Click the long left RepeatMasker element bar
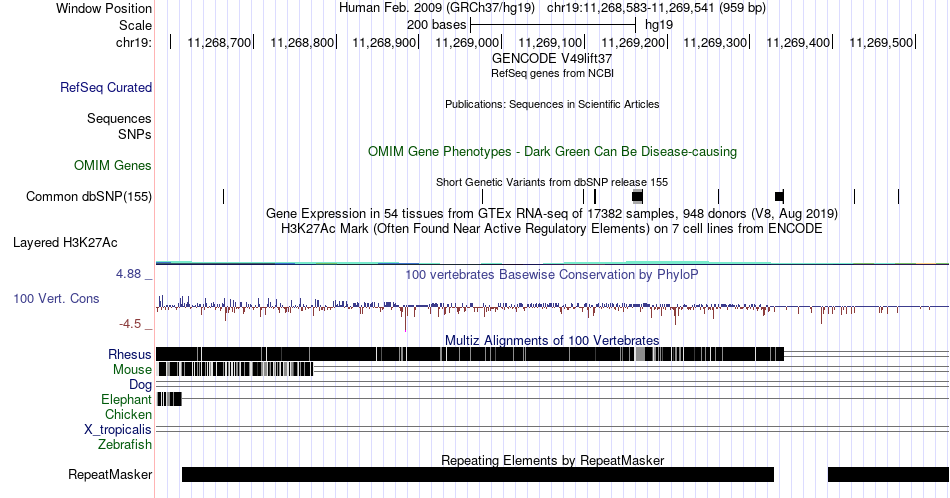950x498 pixels. (478, 474)
